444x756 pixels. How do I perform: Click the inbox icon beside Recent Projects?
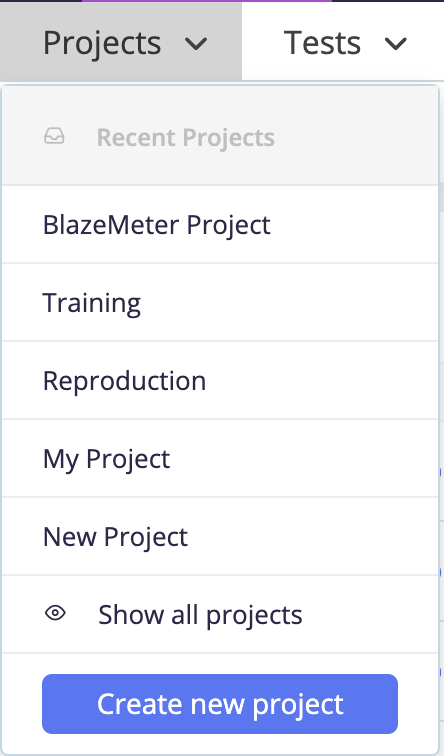pyautogui.click(x=54, y=136)
